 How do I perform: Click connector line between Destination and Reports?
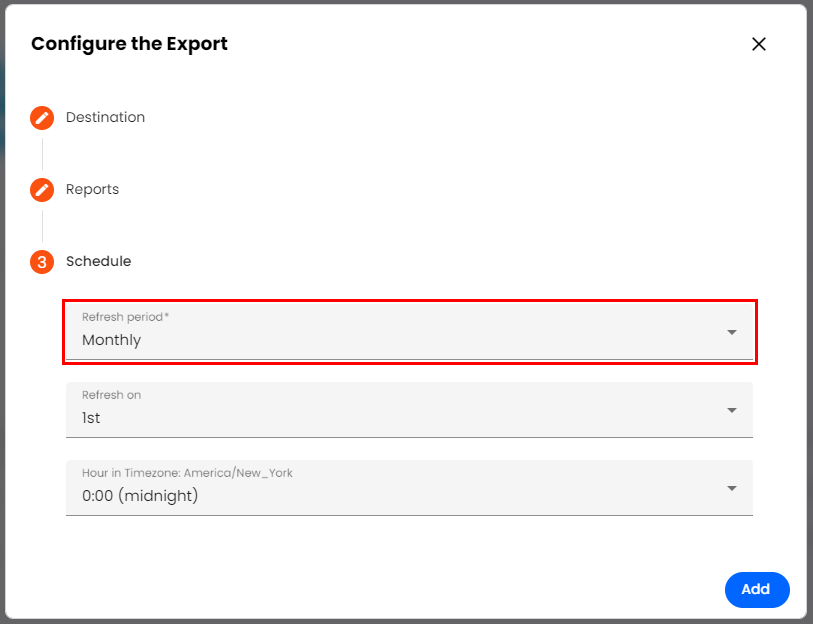tap(42, 154)
